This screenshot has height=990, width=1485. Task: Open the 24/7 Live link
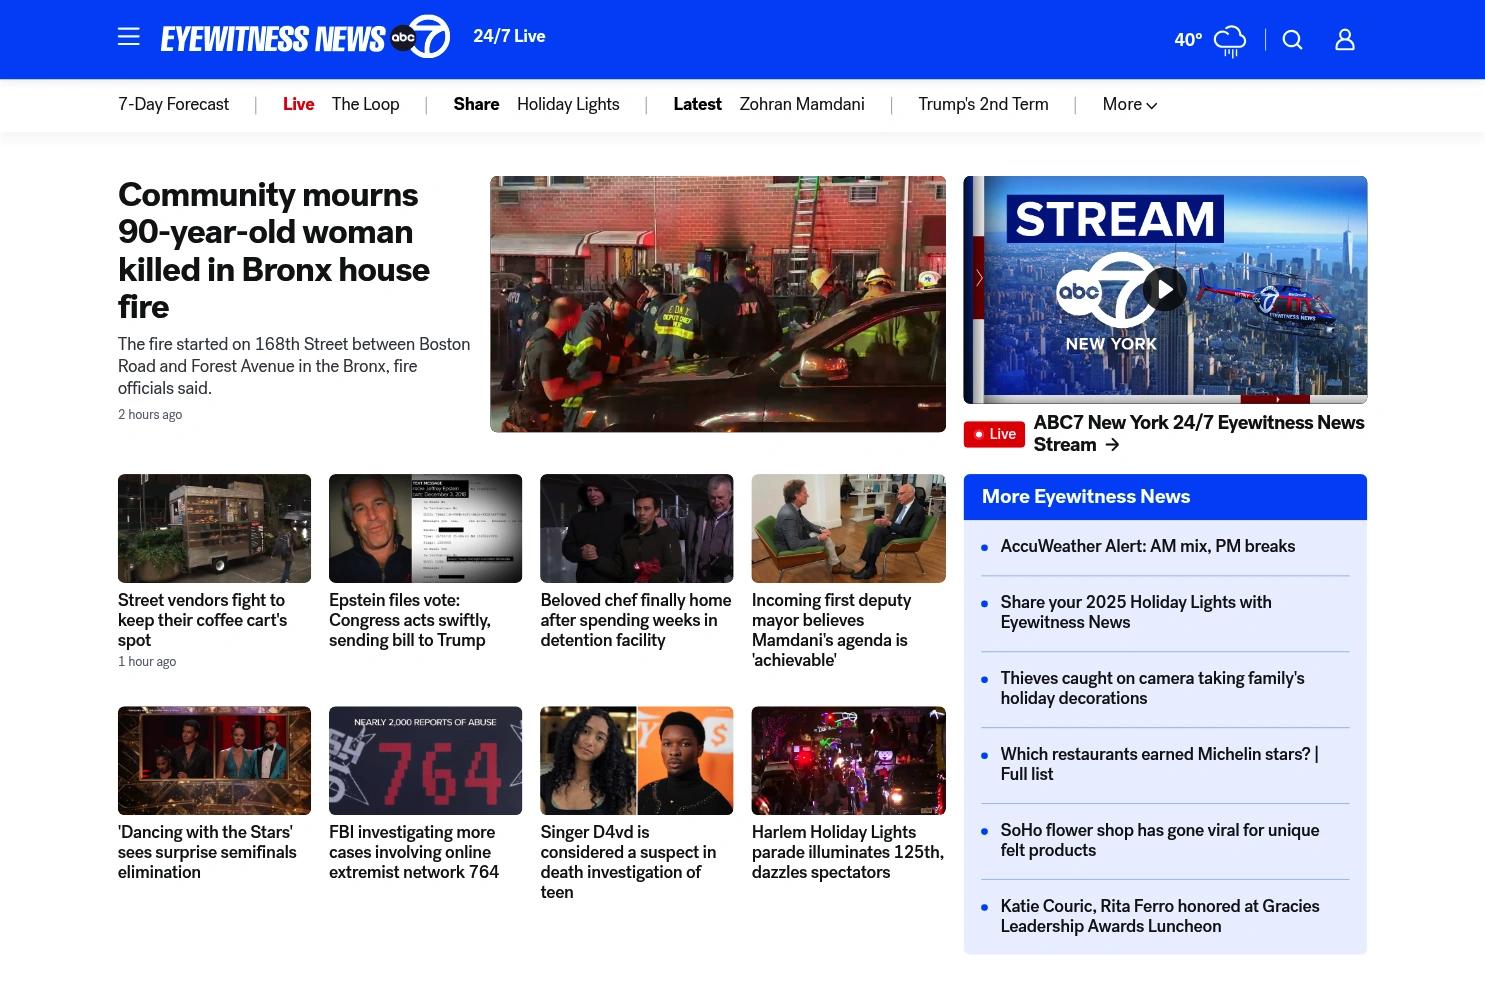click(509, 37)
